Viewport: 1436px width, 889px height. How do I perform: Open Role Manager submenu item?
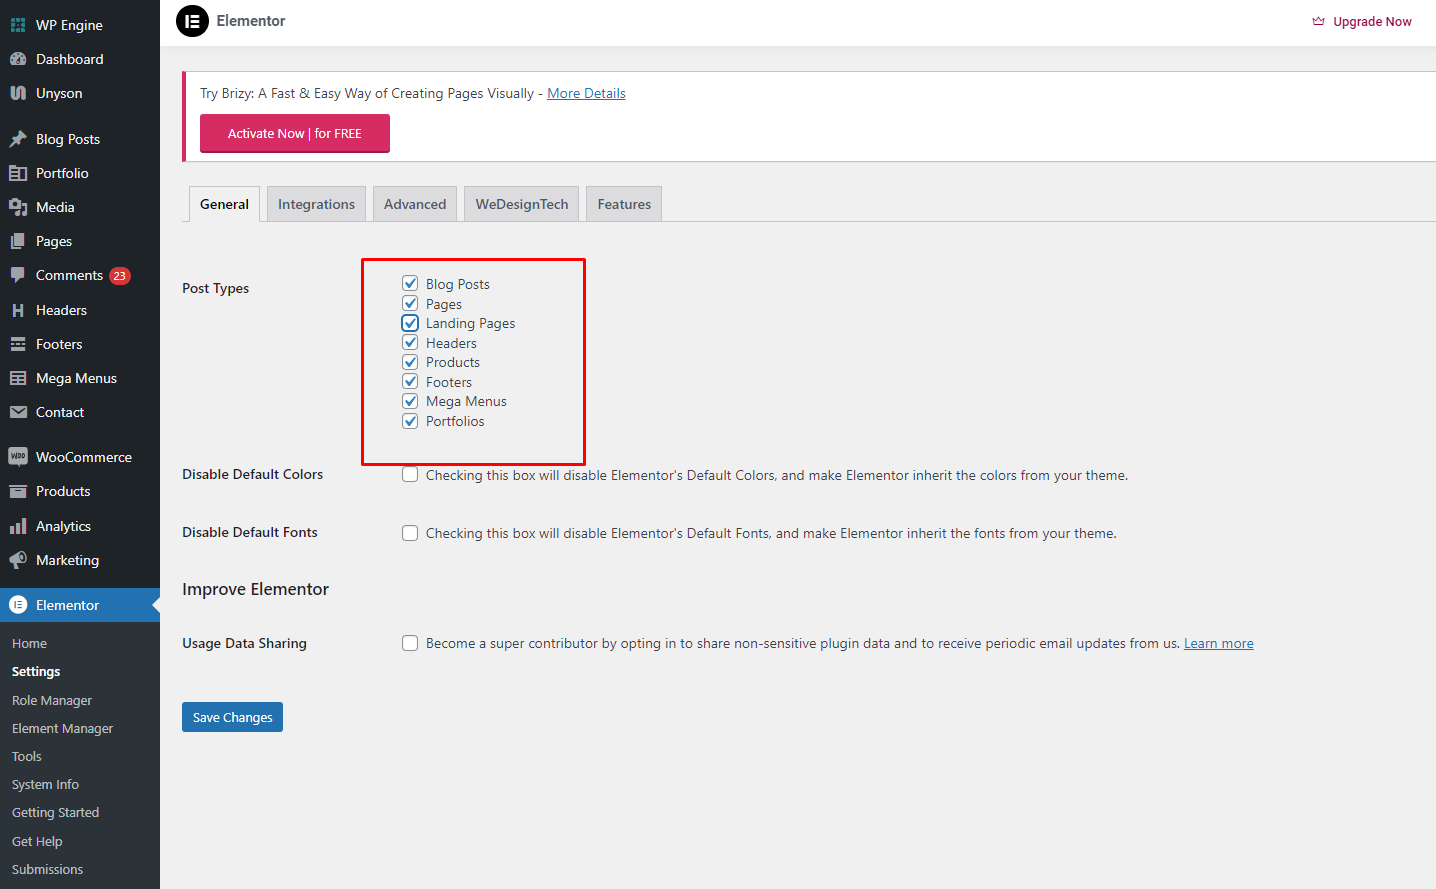point(52,700)
